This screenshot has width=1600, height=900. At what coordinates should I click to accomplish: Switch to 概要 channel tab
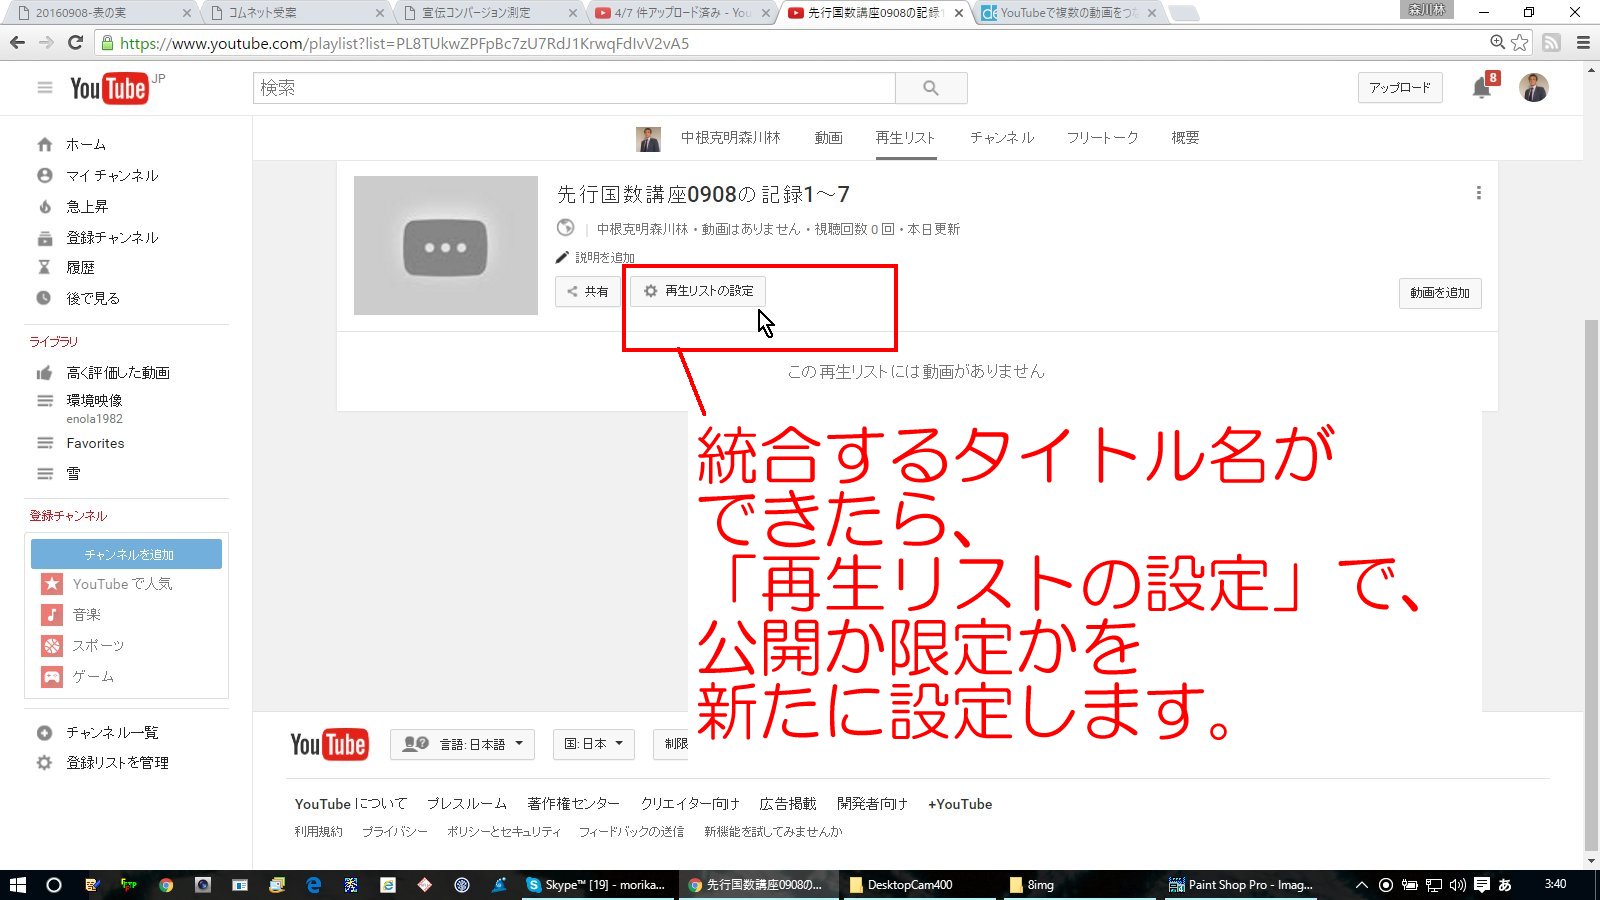1185,138
